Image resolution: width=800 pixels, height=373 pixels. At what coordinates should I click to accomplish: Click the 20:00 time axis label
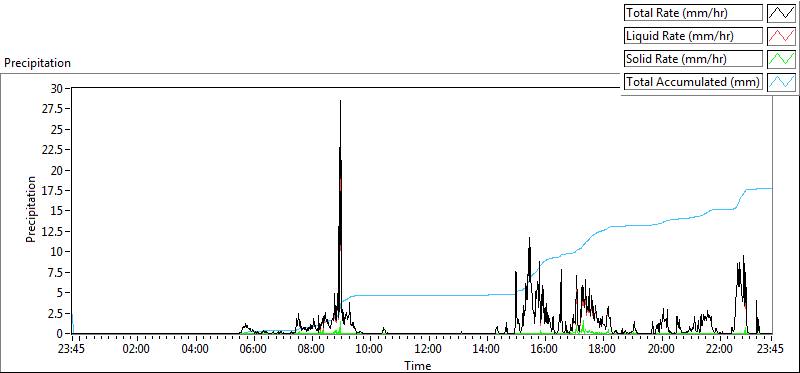point(662,350)
